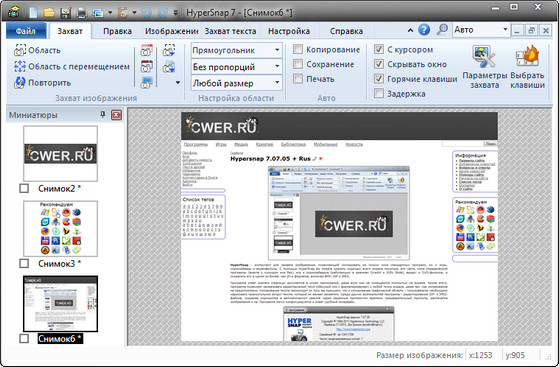Enable the Копирование checkbox
This screenshot has height=367, width=559.
click(298, 49)
